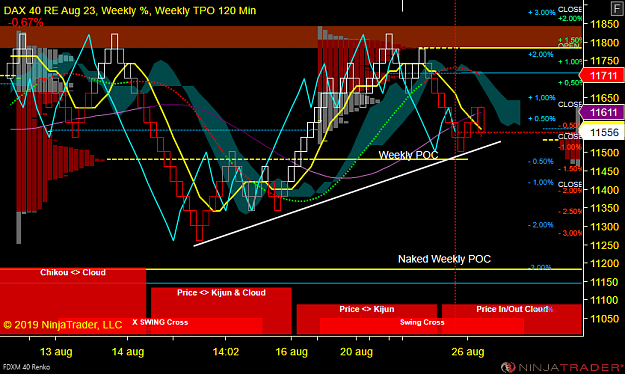The height and width of the screenshot is (374, 625).
Task: Click the blue - 2.00% level label
Action: coord(540,225)
